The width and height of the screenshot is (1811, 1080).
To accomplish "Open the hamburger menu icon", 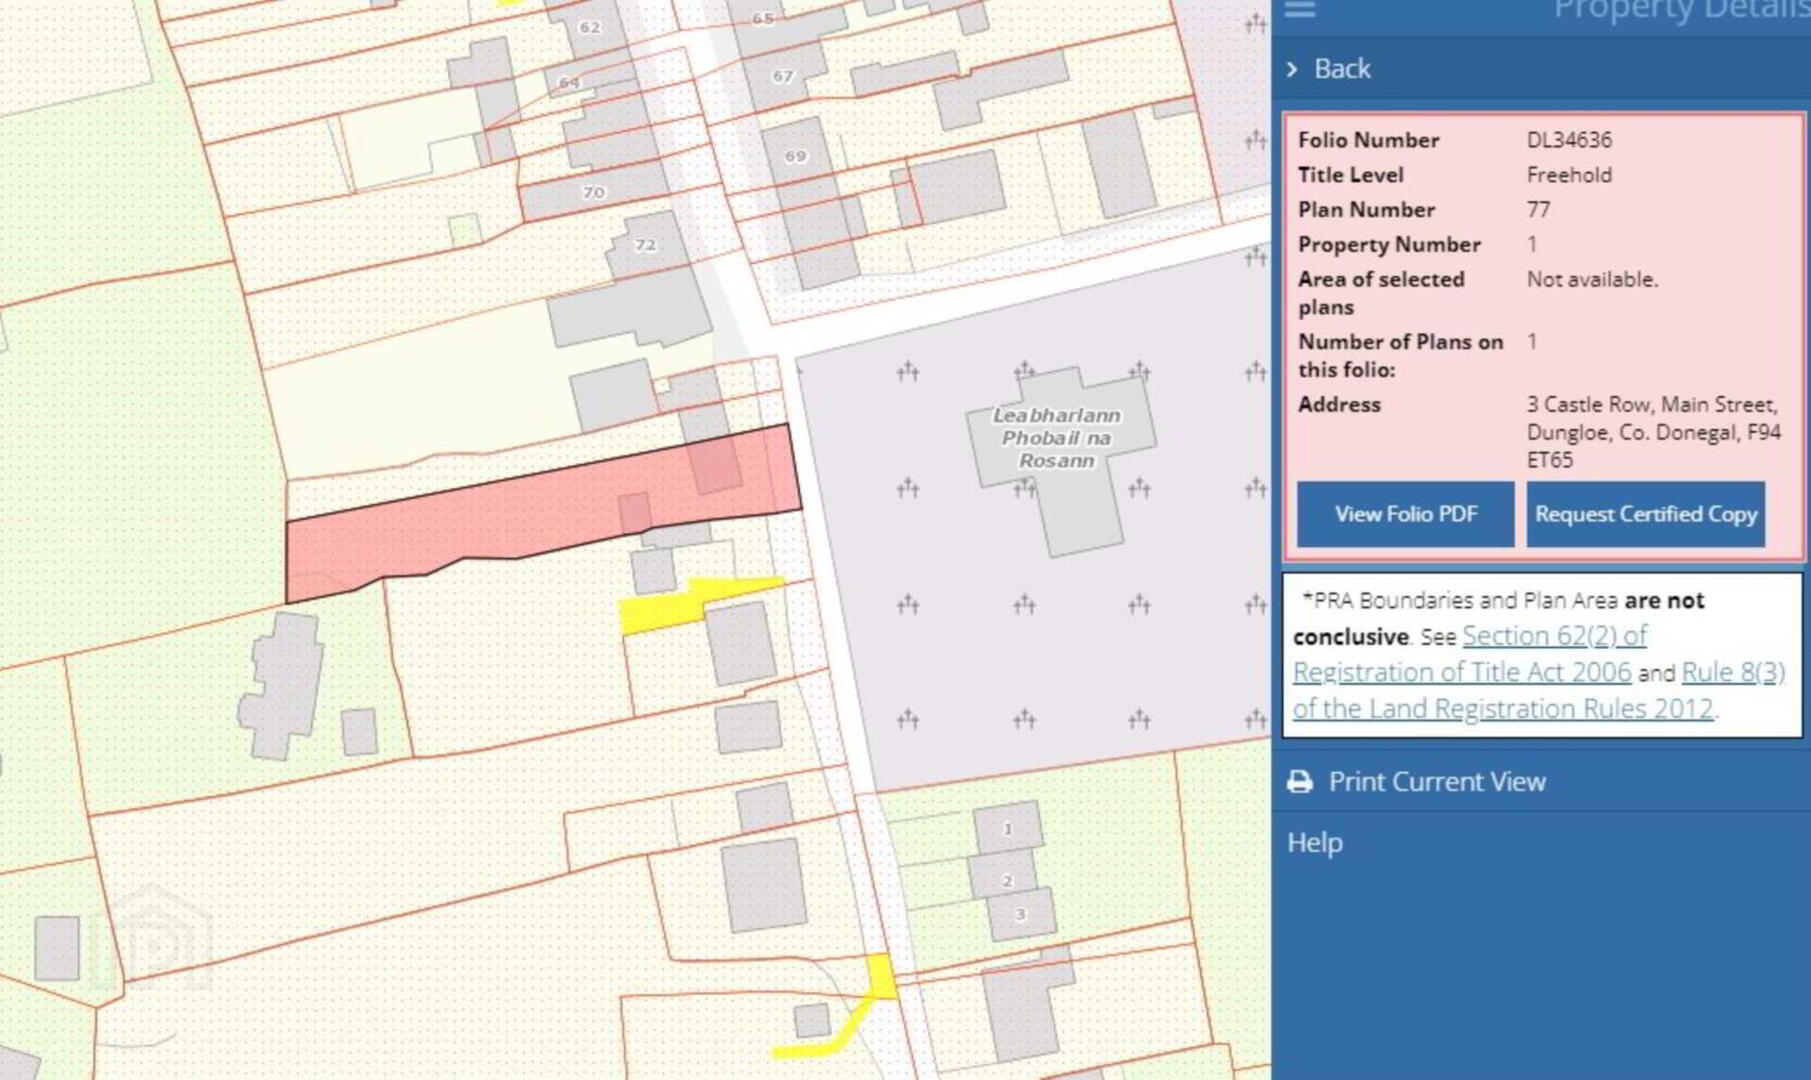I will pyautogui.click(x=1299, y=9).
